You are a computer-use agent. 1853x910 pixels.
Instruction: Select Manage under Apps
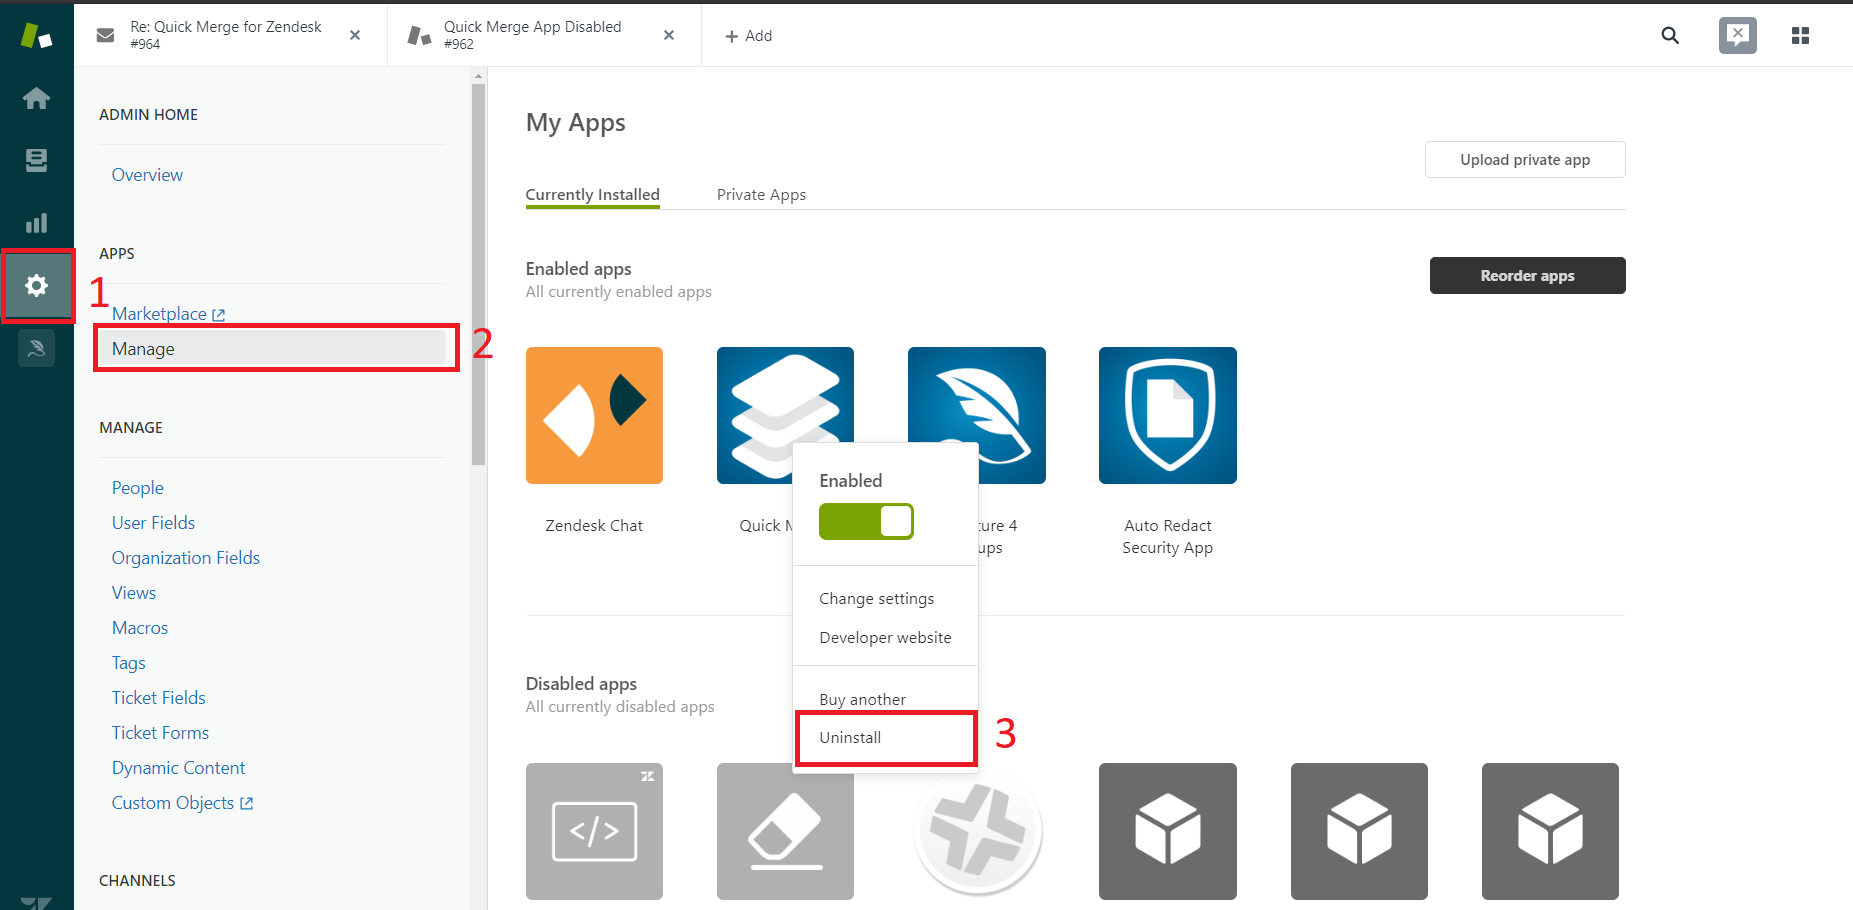click(271, 349)
